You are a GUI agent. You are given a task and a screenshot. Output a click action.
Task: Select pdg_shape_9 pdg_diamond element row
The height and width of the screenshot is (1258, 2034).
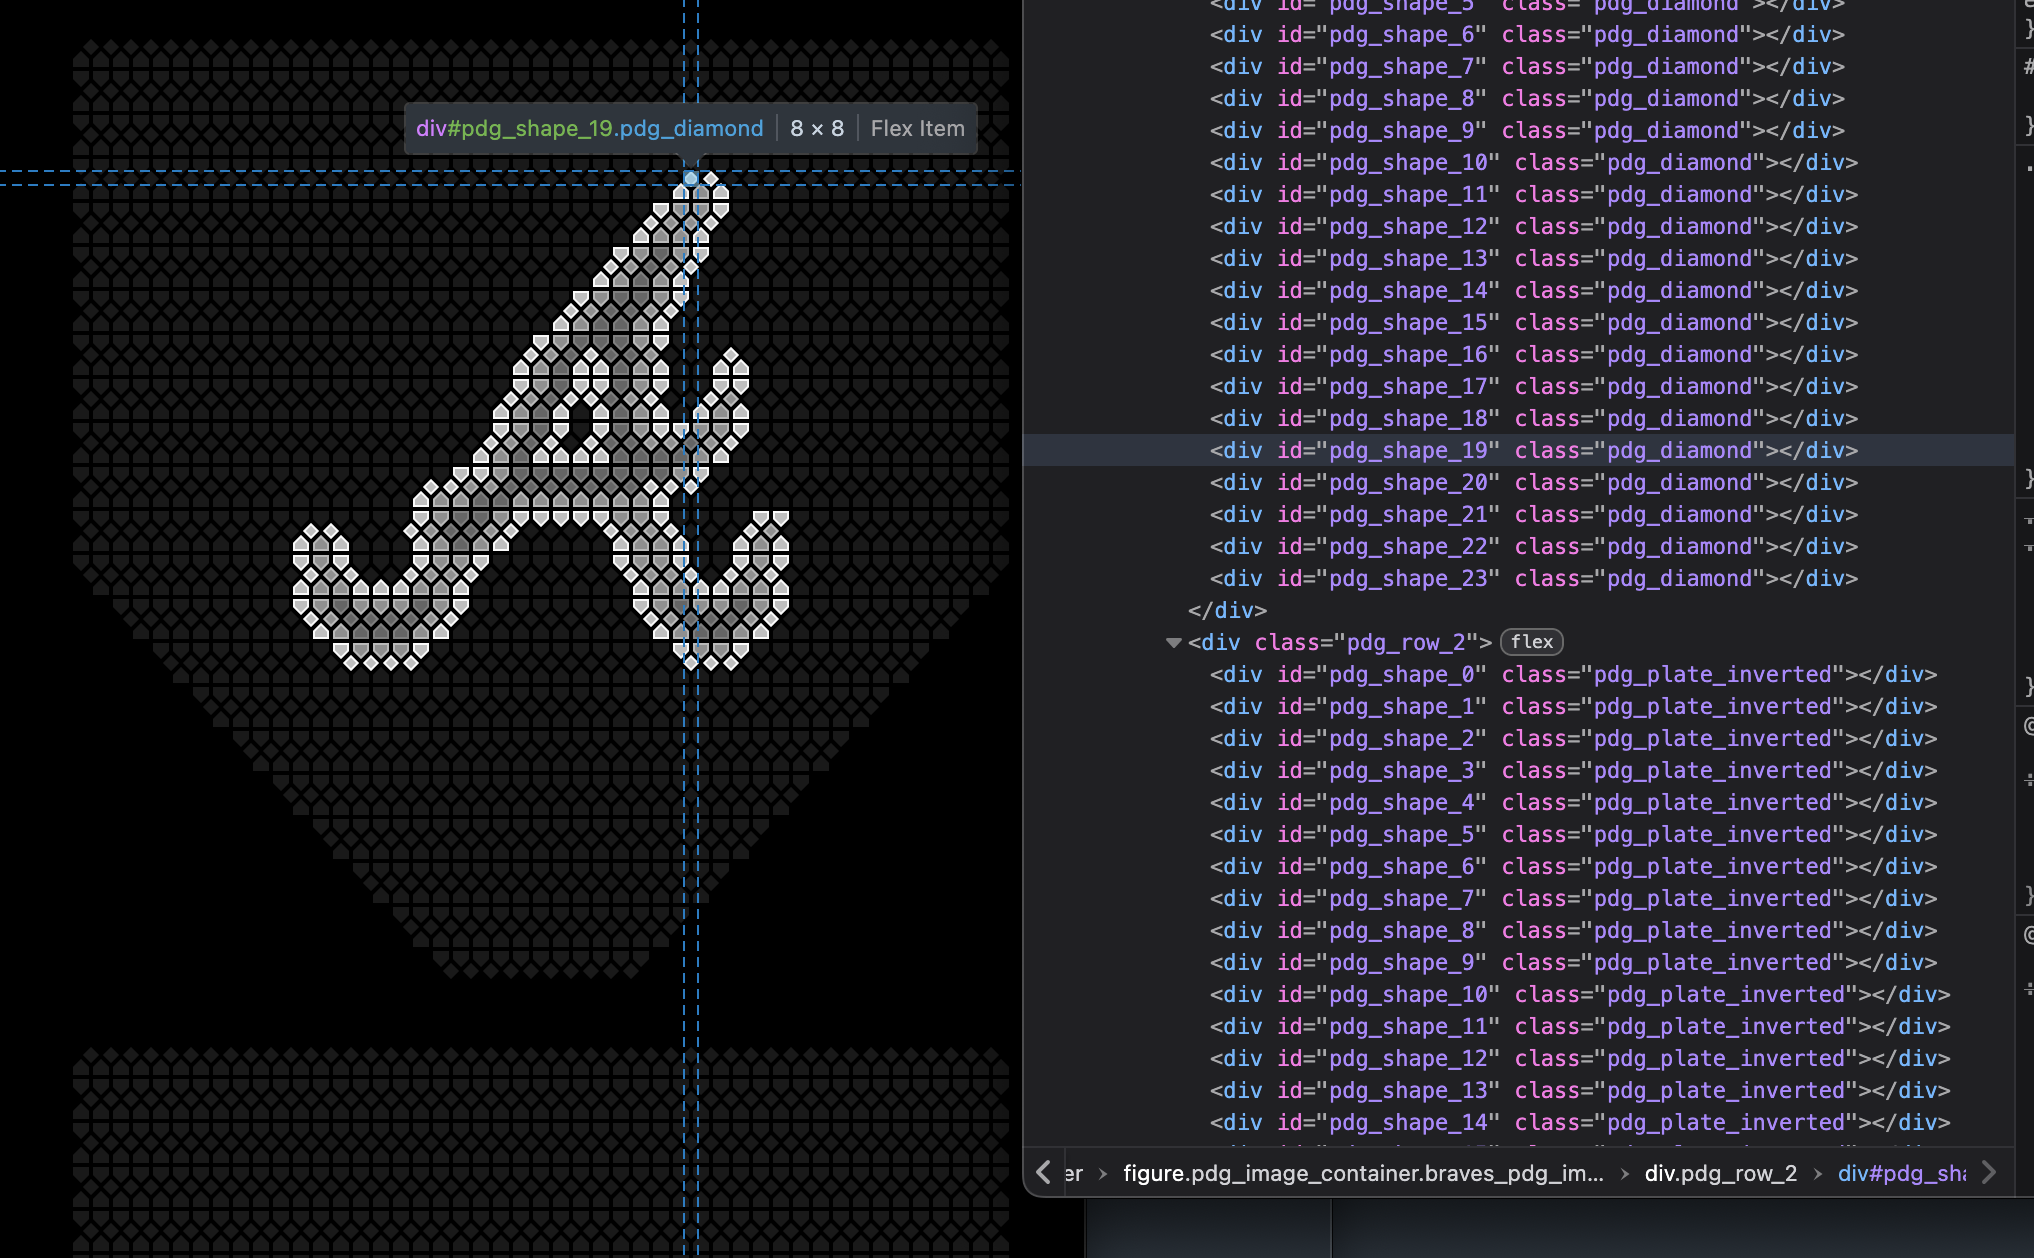pyautogui.click(x=1519, y=130)
